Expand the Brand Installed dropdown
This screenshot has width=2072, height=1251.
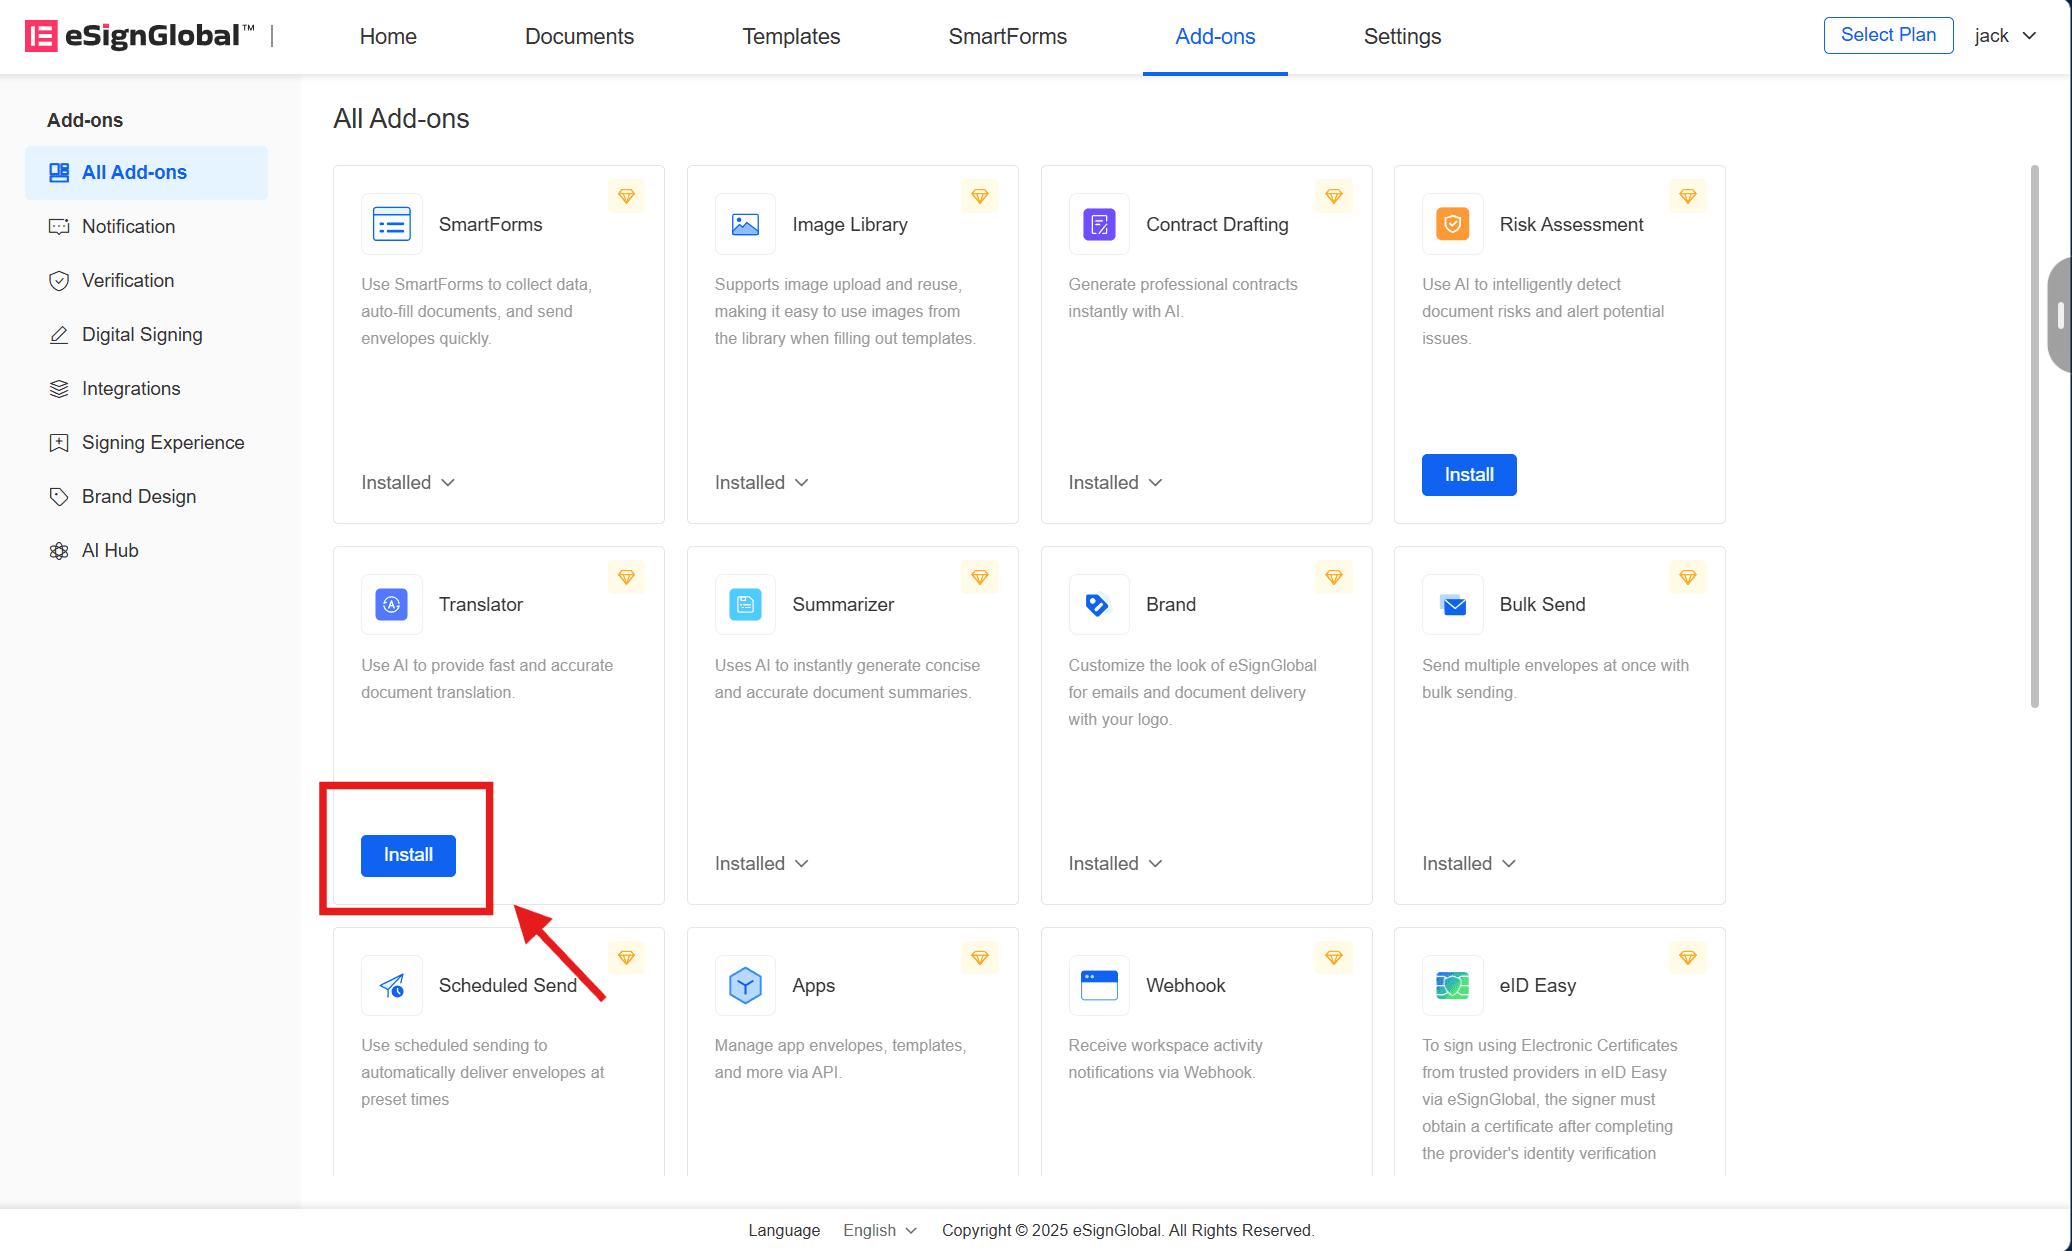(1115, 863)
